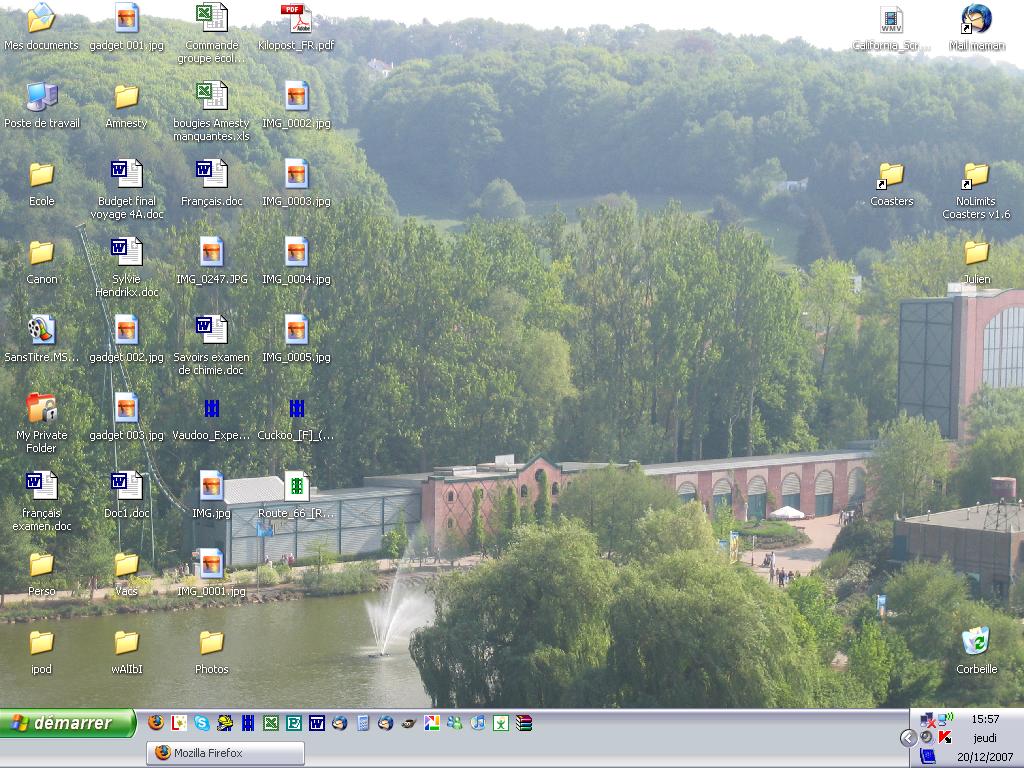Viewport: 1024px width, 768px height.
Task: Click the Kaspersky antivirus tray icon
Action: [x=945, y=737]
